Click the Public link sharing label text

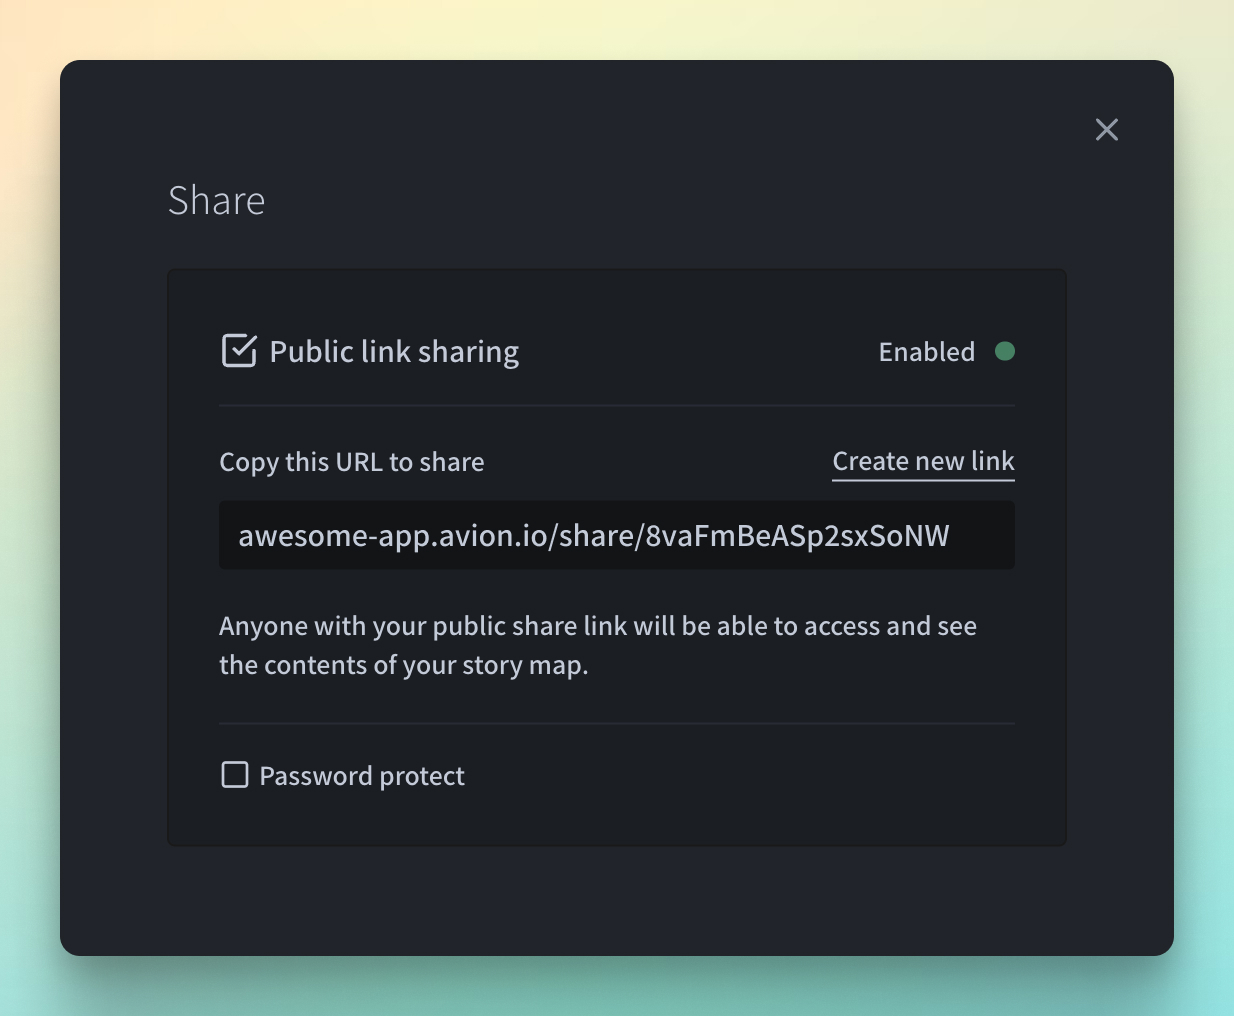[394, 352]
